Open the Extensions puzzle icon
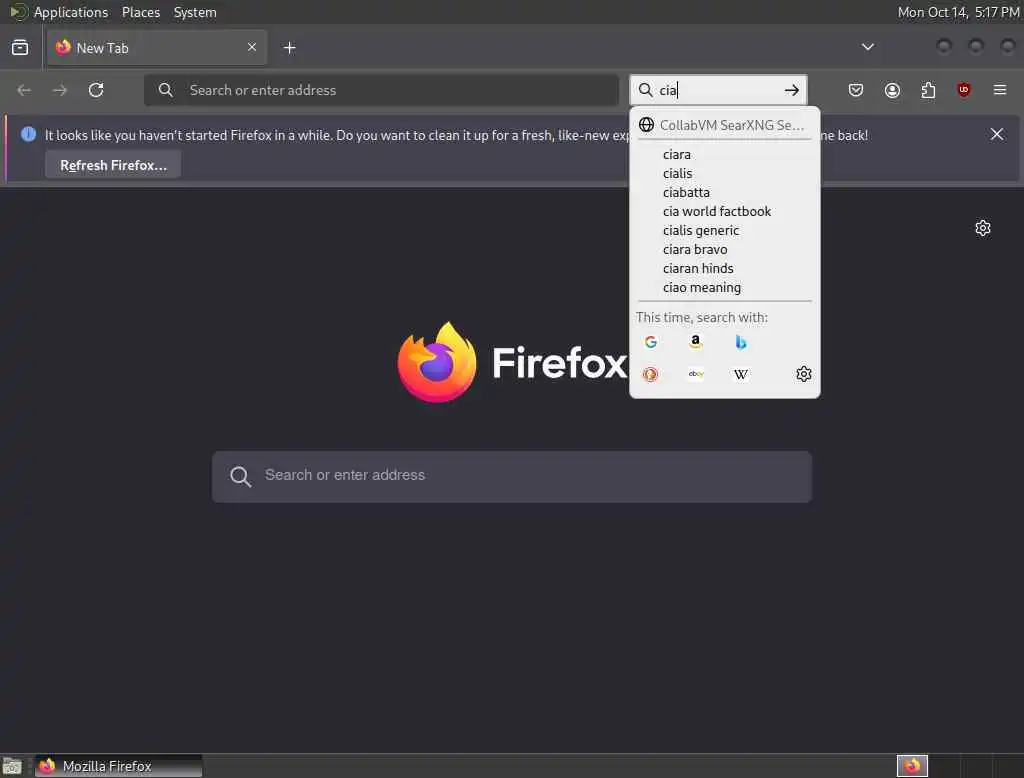 coord(928,90)
